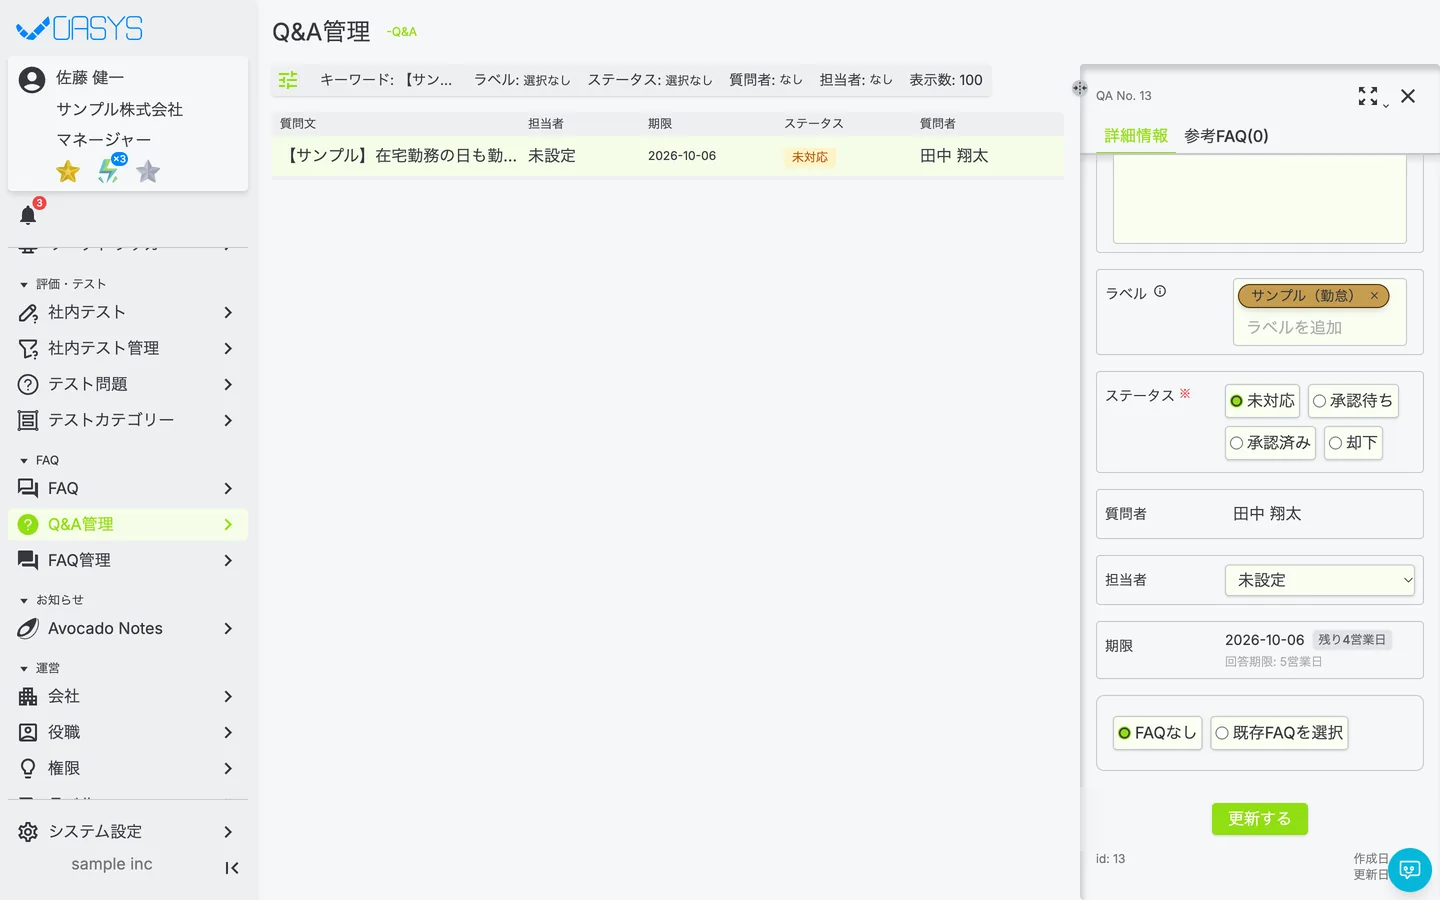Screen dimensions: 1440x900
Task: Select FAQなし radio option
Action: click(1157, 733)
